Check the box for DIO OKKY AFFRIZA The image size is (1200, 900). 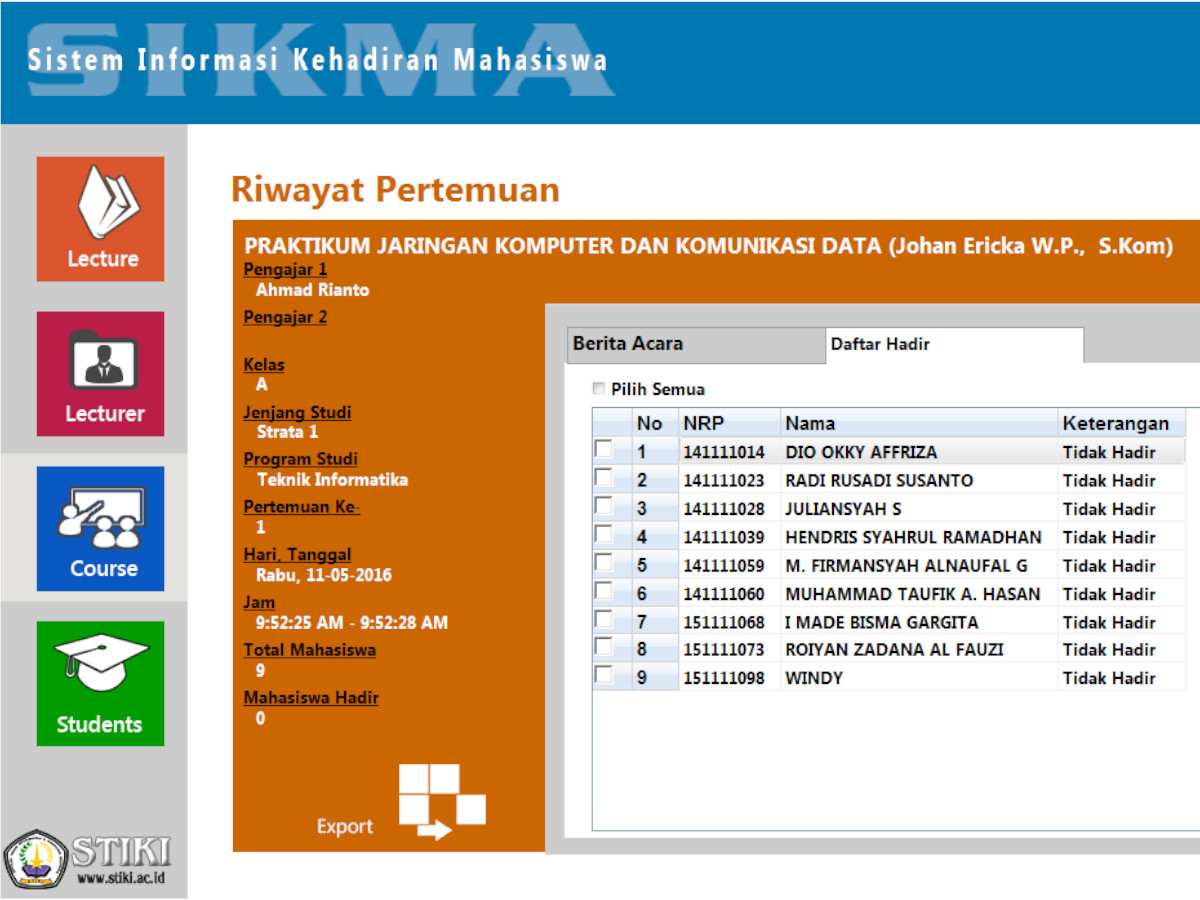coord(604,450)
